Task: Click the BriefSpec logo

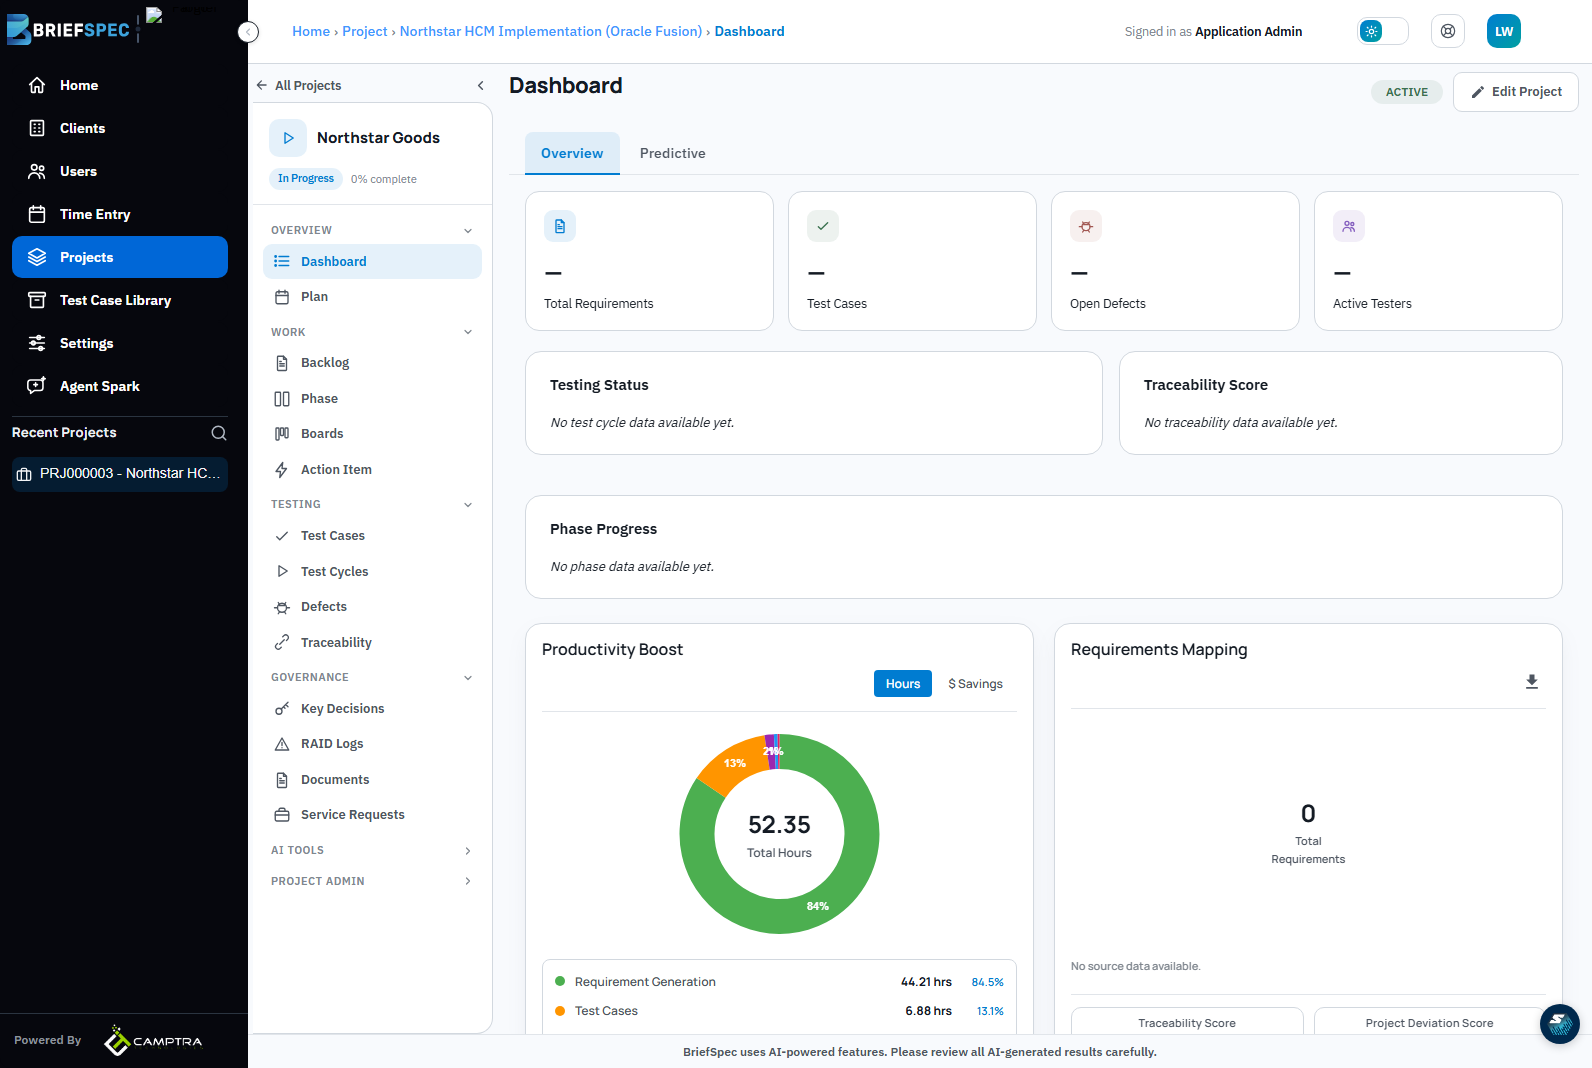Action: 68,30
